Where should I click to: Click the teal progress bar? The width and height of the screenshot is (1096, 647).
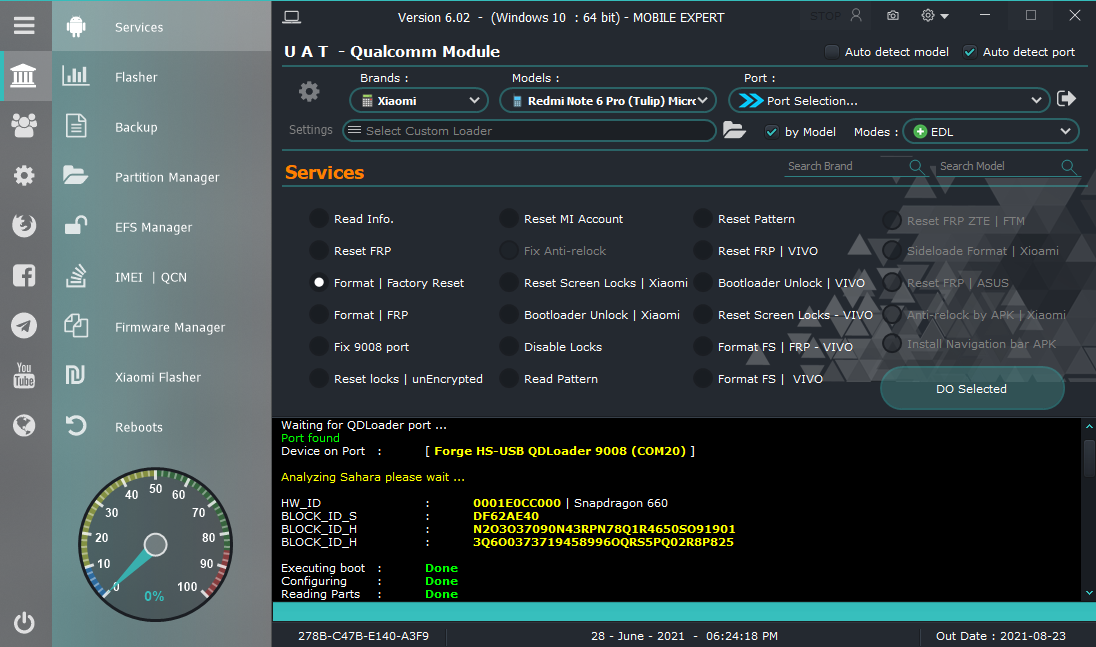pyautogui.click(x=684, y=611)
